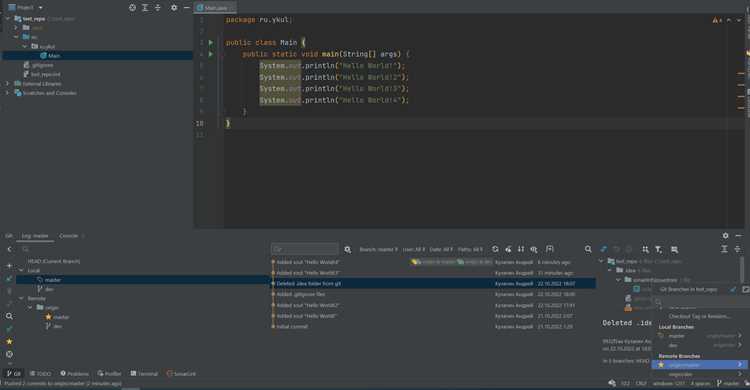
Task: Open the Terminal tool window tab
Action: [x=144, y=374]
